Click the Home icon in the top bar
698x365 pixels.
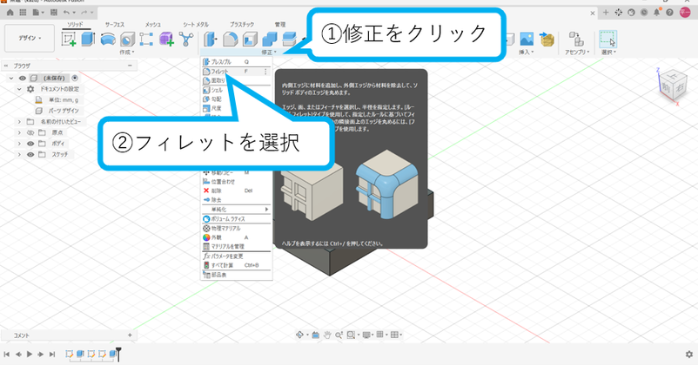pyautogui.click(x=10, y=12)
